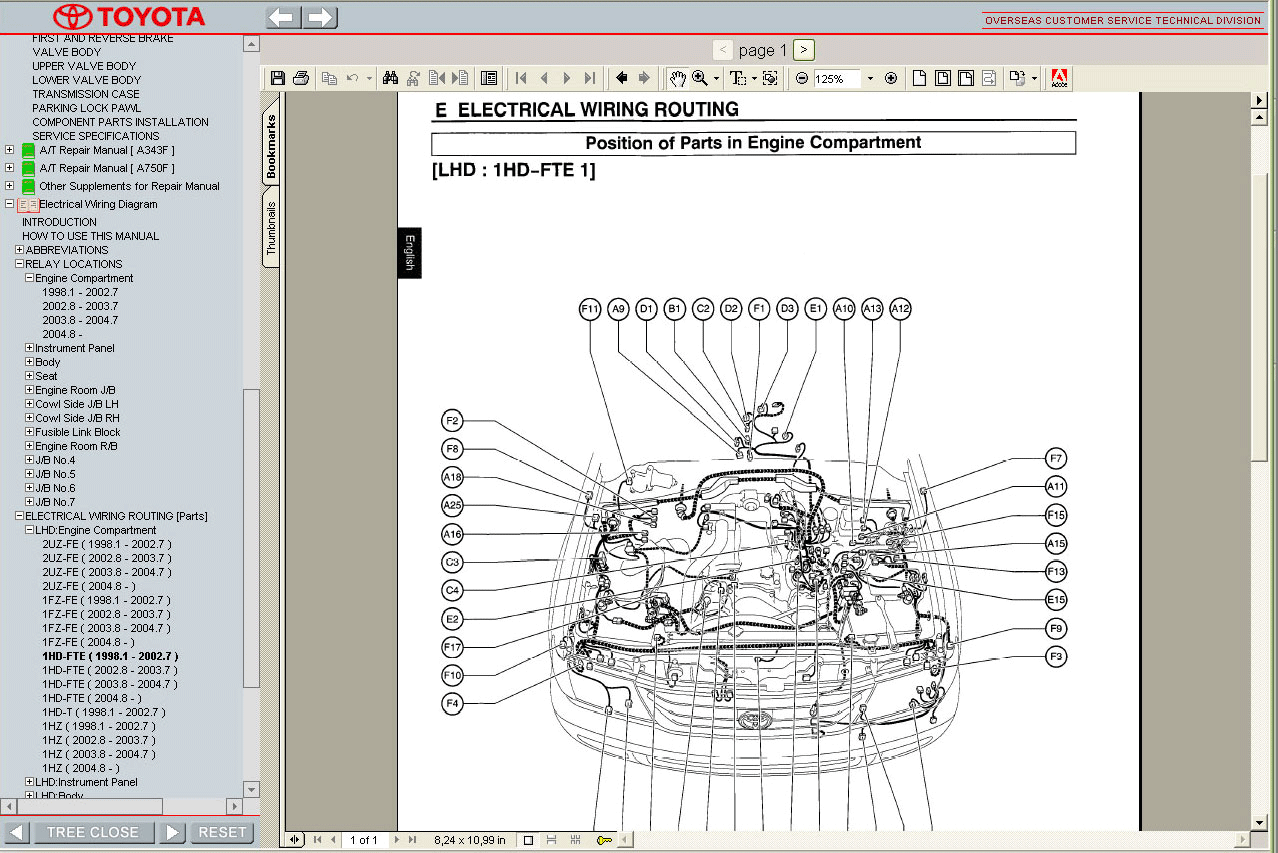Go to previous page in the toolbar
The height and width of the screenshot is (853, 1278).
[x=544, y=78]
